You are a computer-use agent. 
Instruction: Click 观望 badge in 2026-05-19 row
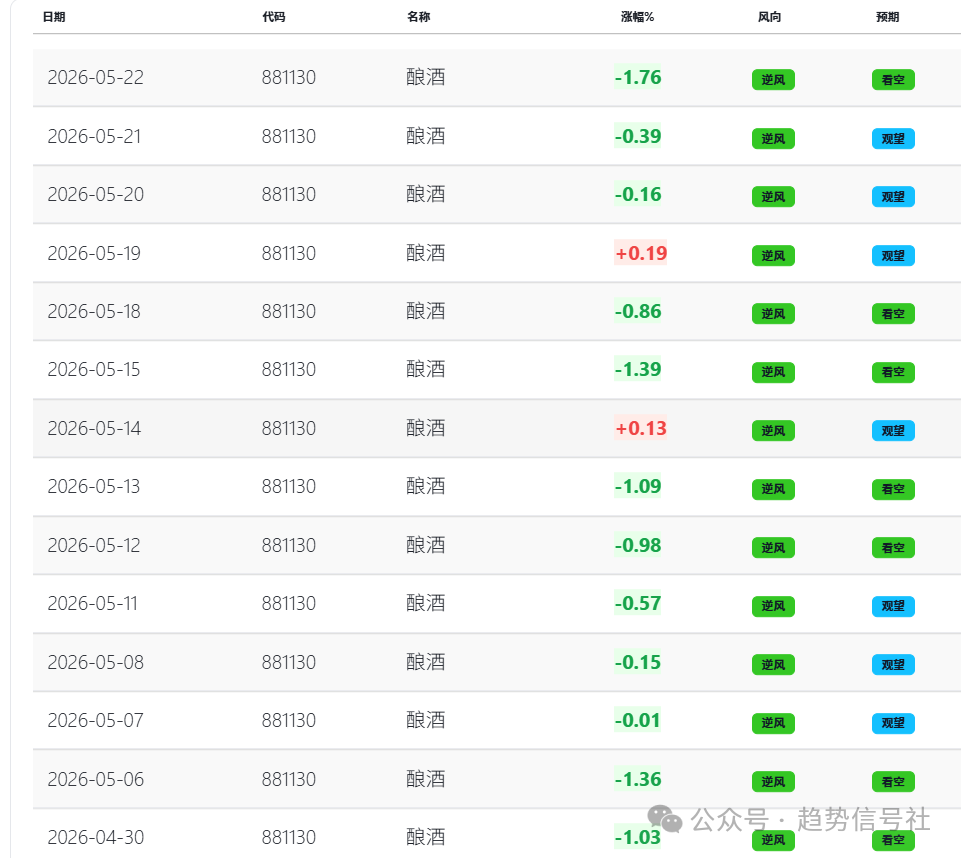pos(893,256)
